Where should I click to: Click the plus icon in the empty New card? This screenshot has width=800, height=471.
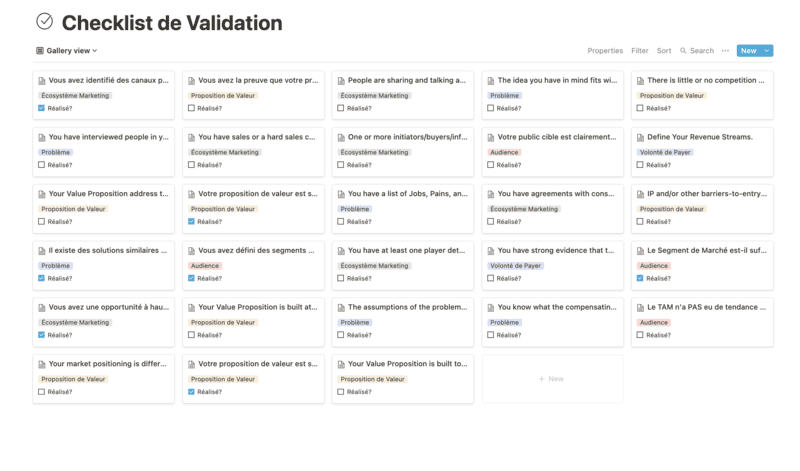[541, 379]
